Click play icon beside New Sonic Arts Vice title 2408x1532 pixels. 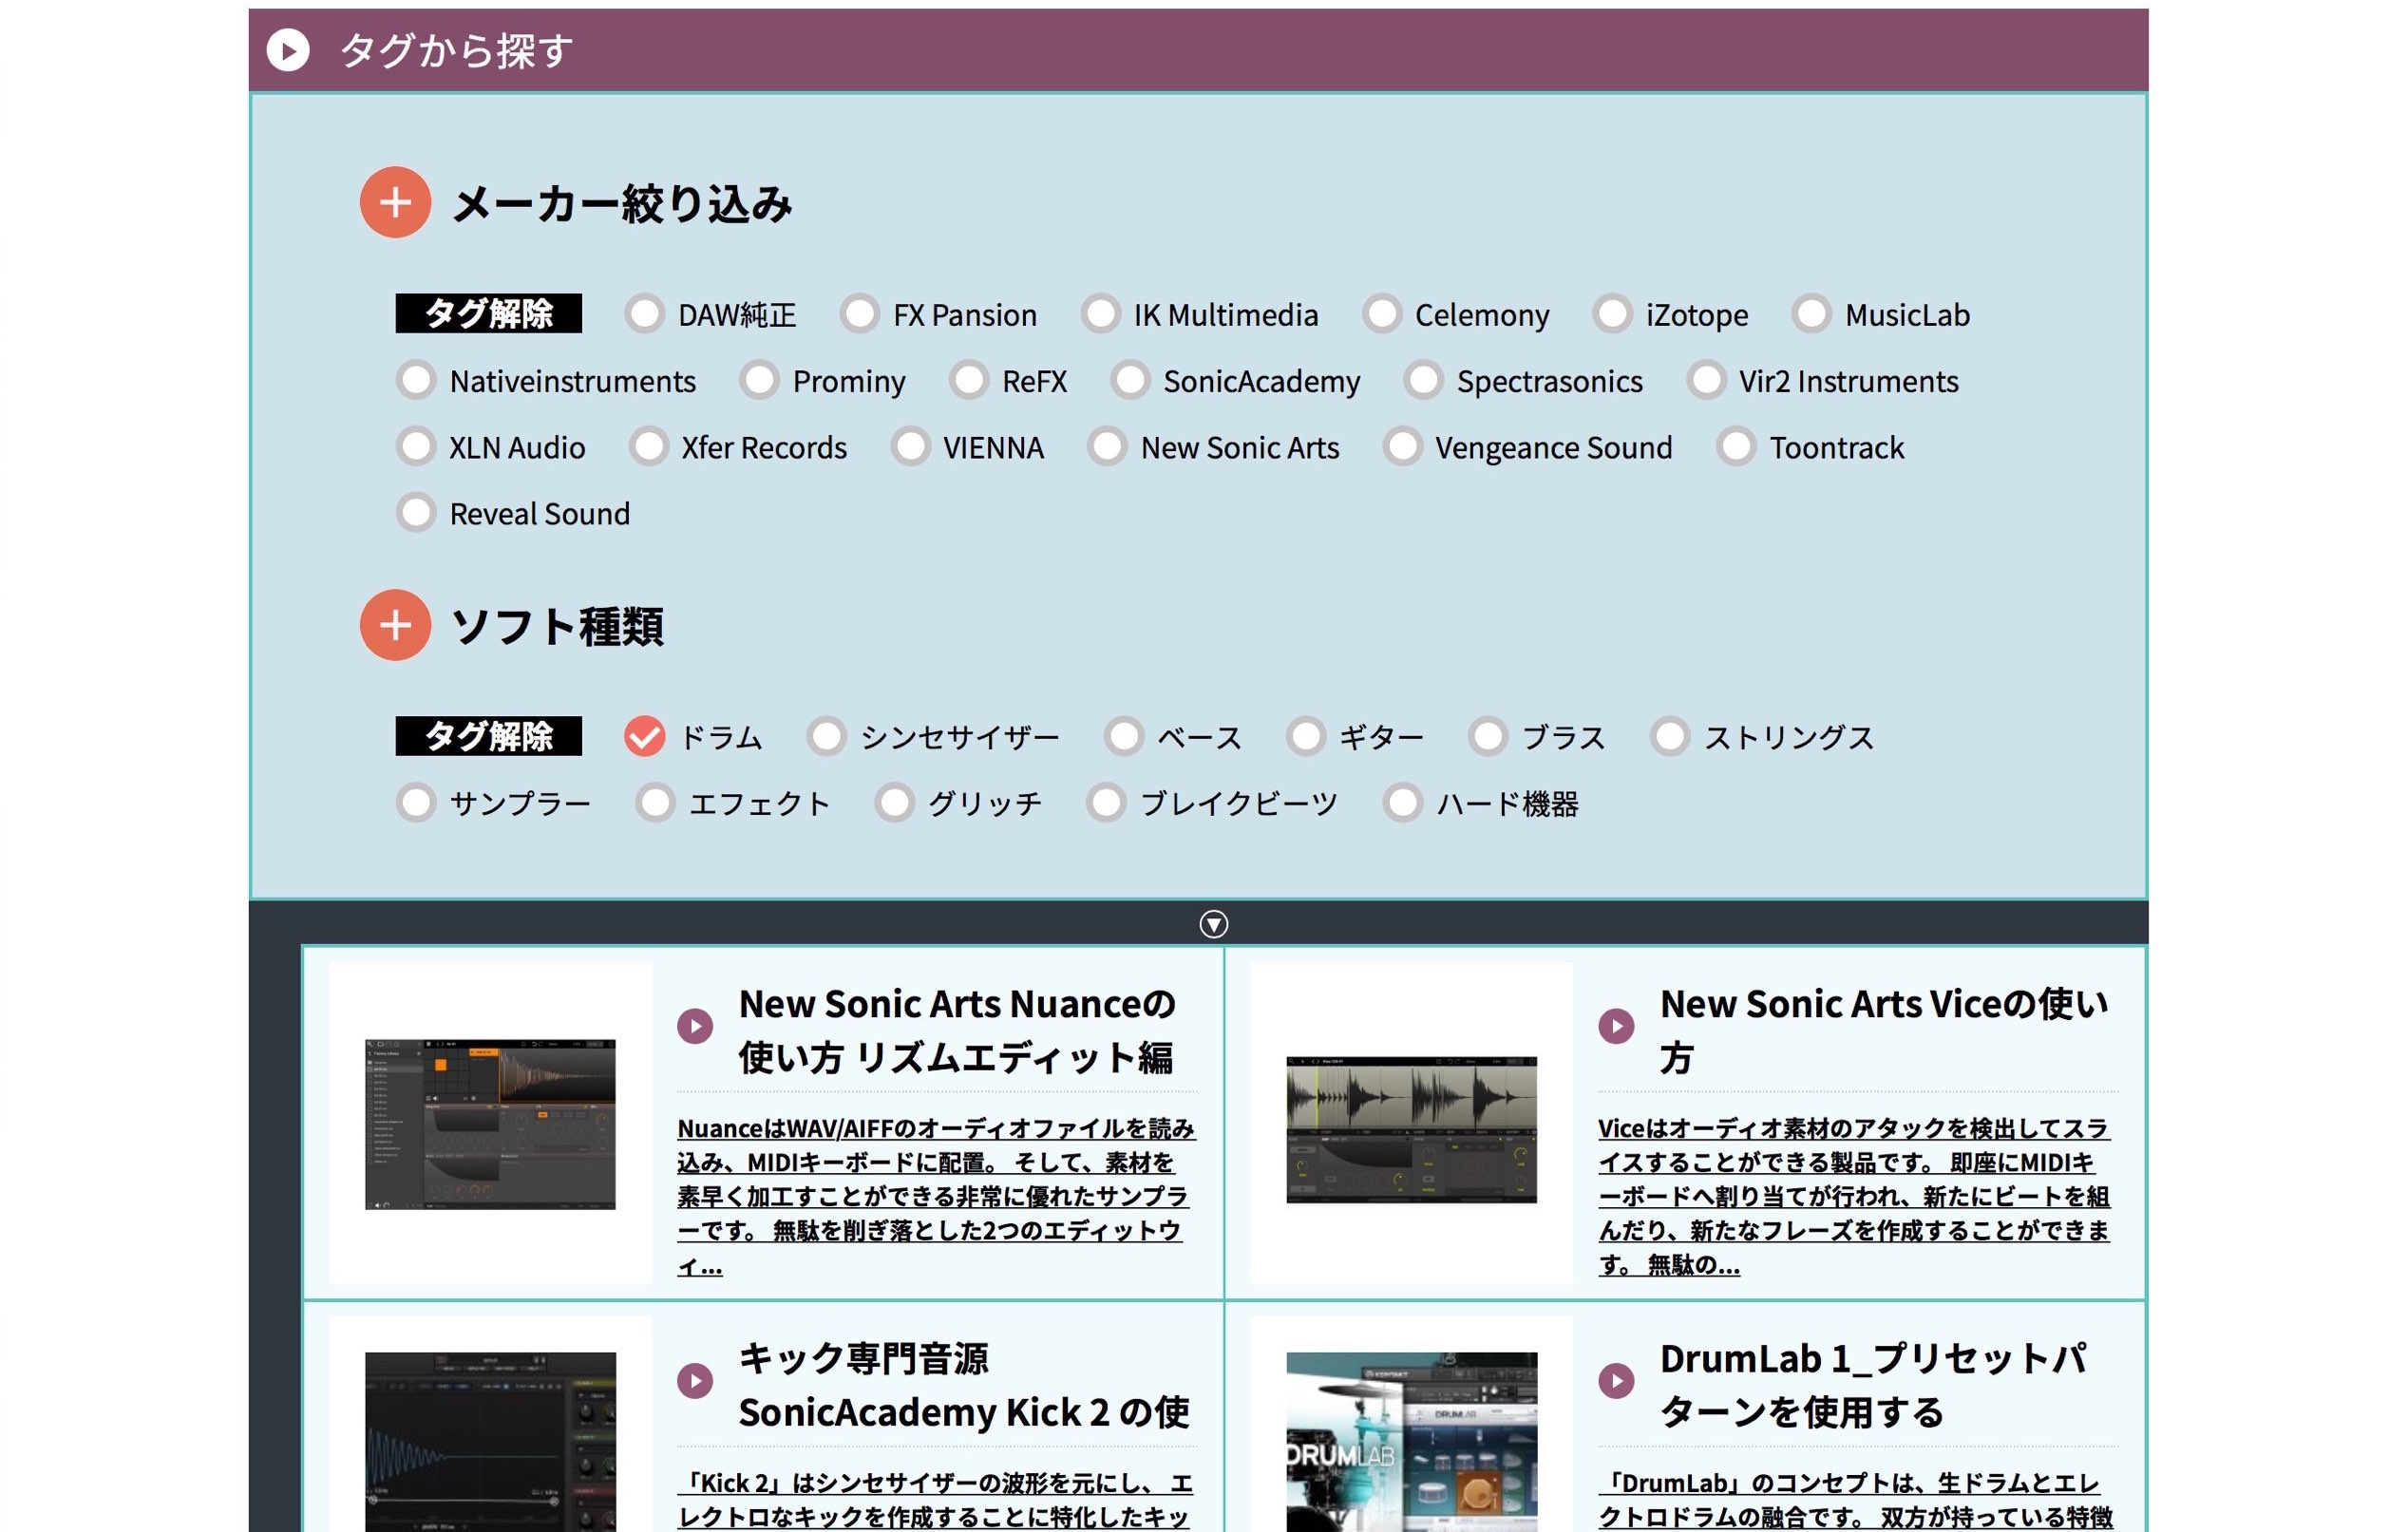pyautogui.click(x=1616, y=1026)
